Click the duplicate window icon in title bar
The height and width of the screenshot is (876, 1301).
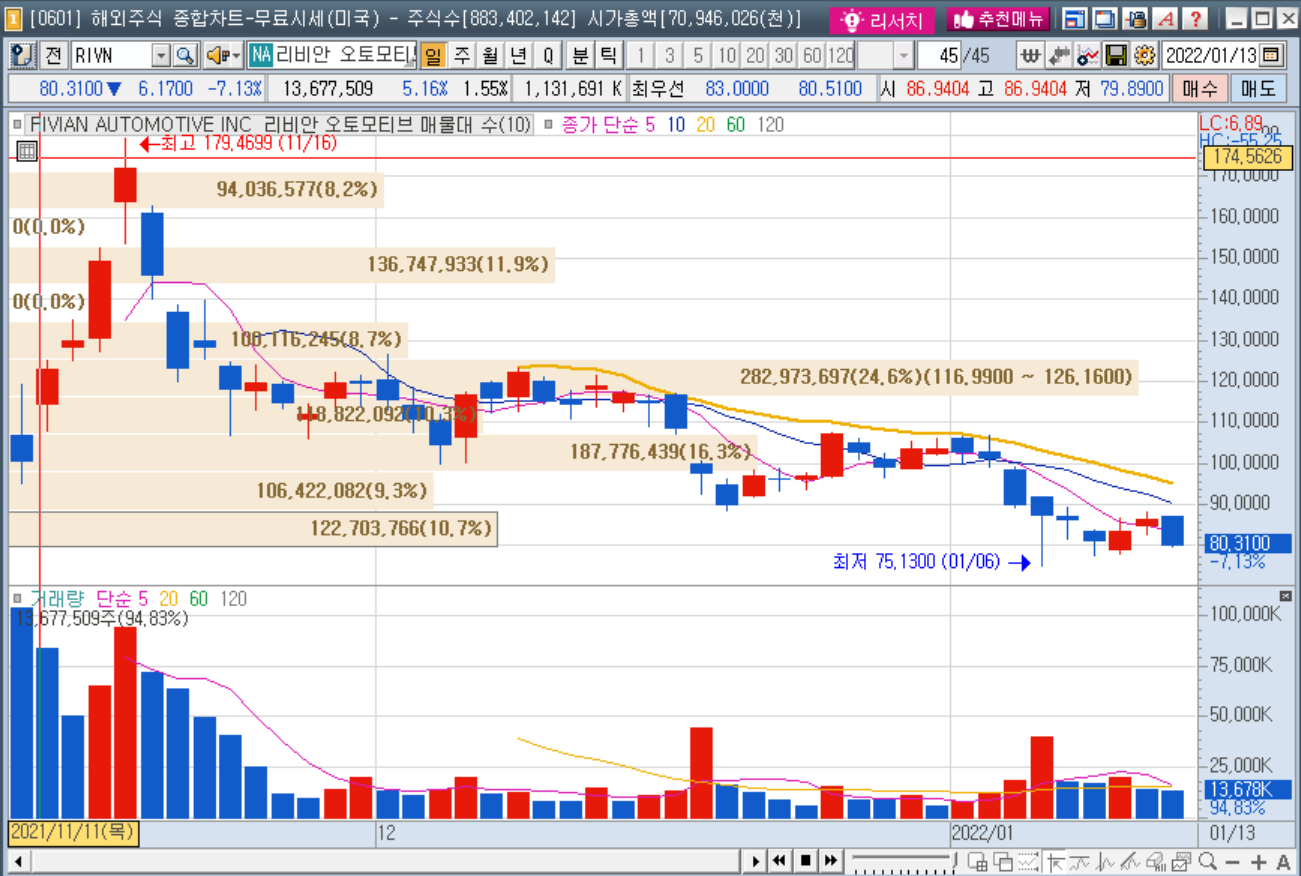(x=1105, y=19)
